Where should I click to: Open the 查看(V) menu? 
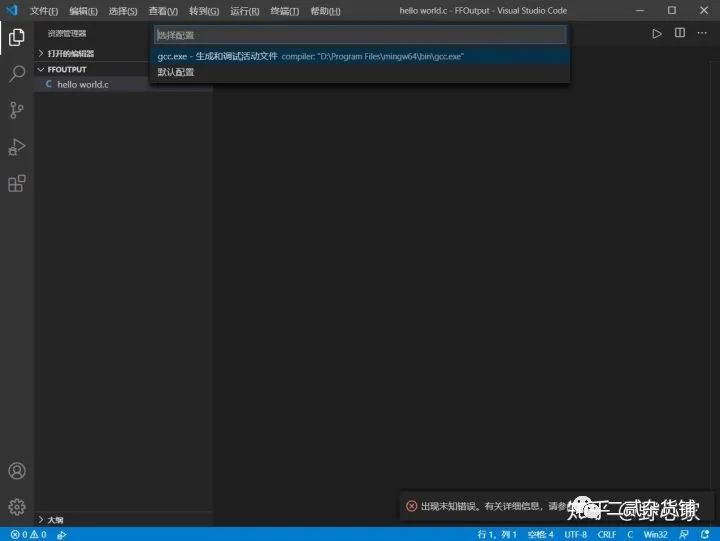[163, 11]
